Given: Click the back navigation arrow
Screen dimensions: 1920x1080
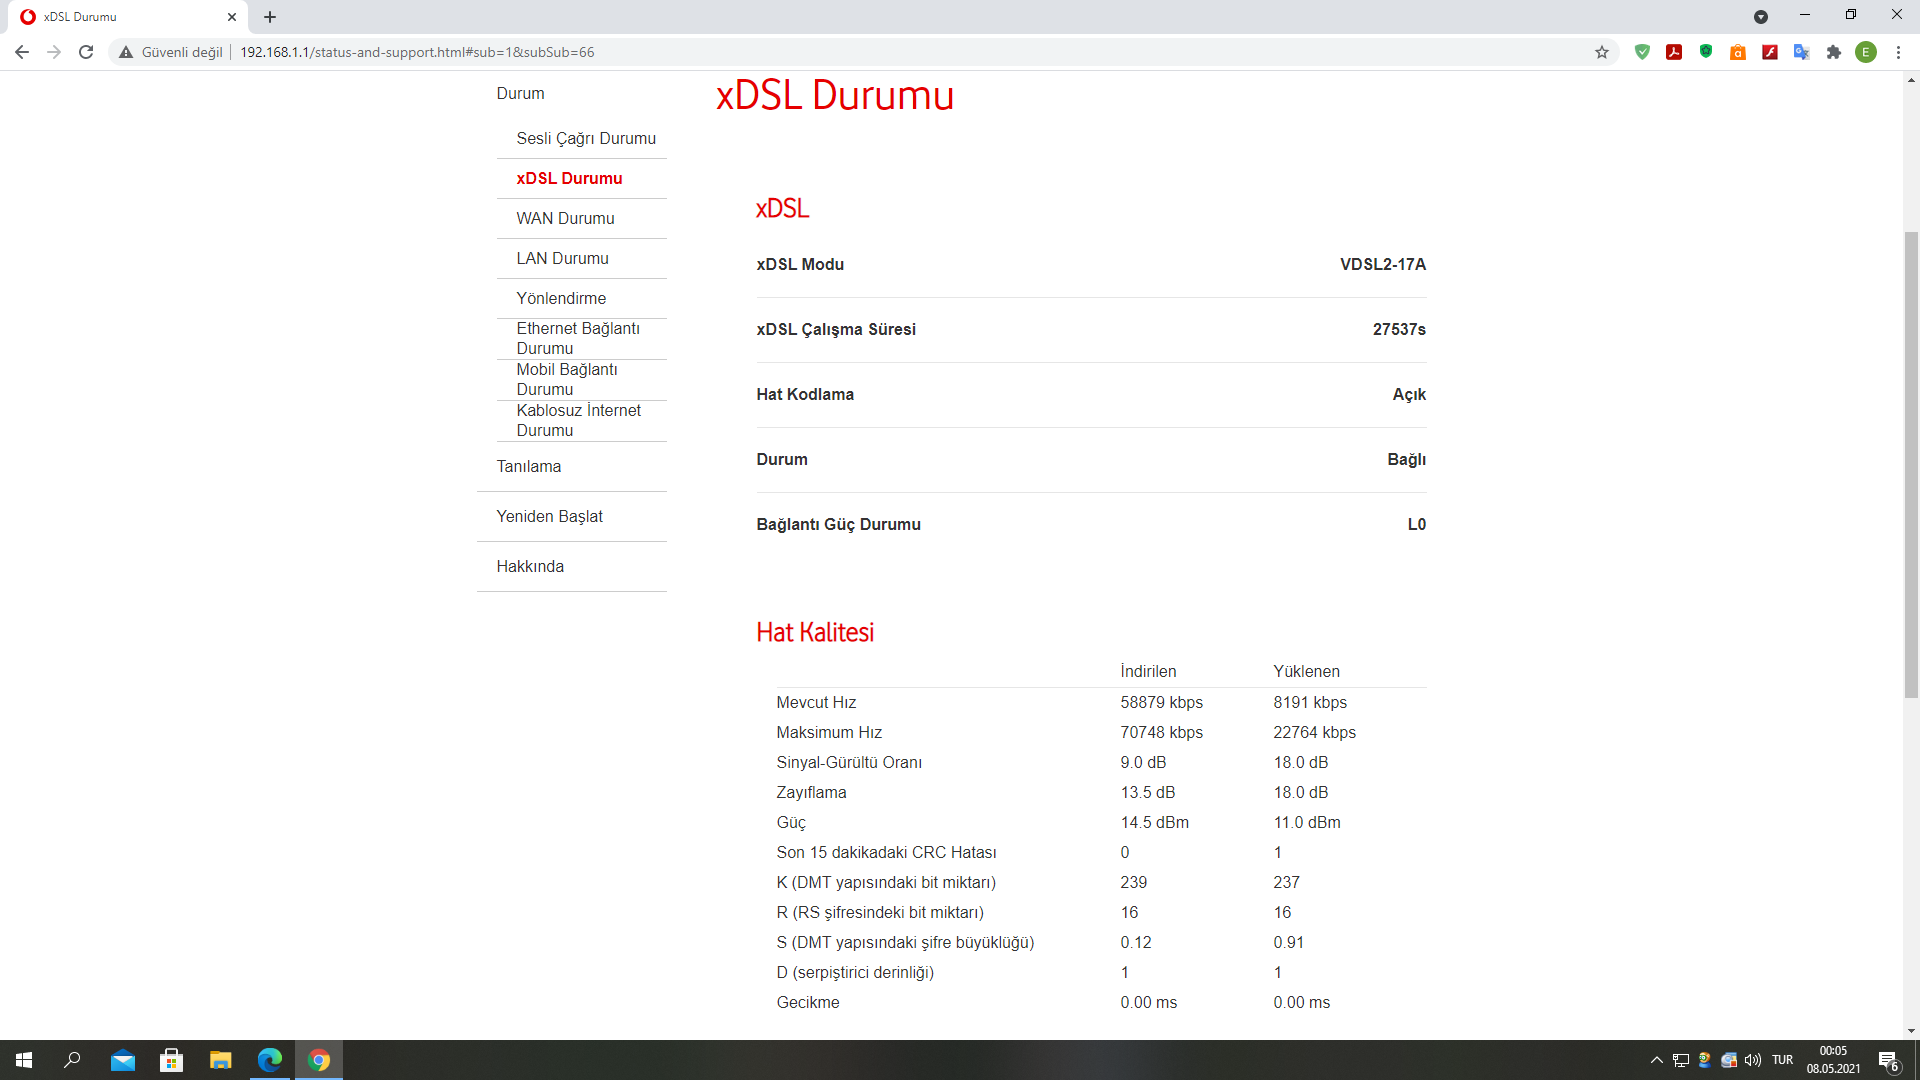Looking at the screenshot, I should (22, 52).
